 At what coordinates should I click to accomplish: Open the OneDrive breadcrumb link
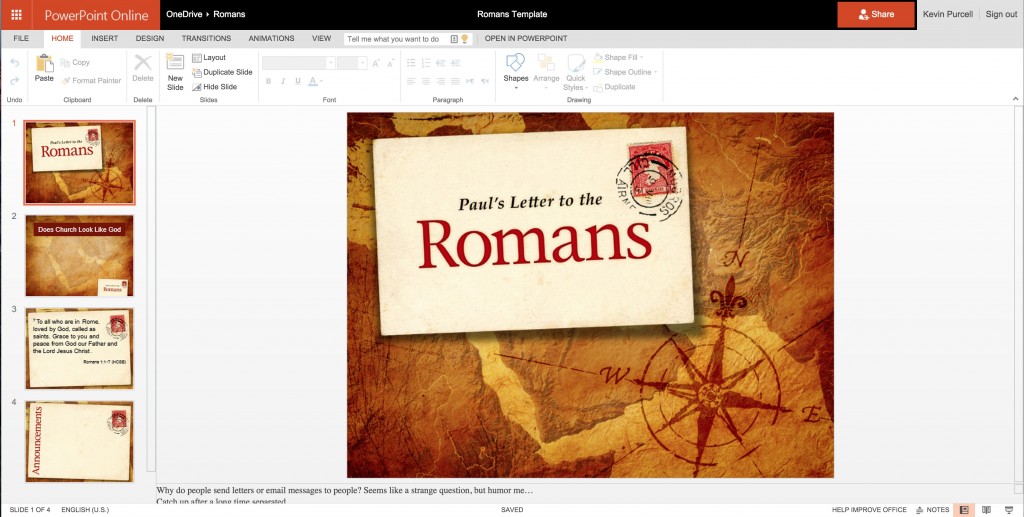184,14
